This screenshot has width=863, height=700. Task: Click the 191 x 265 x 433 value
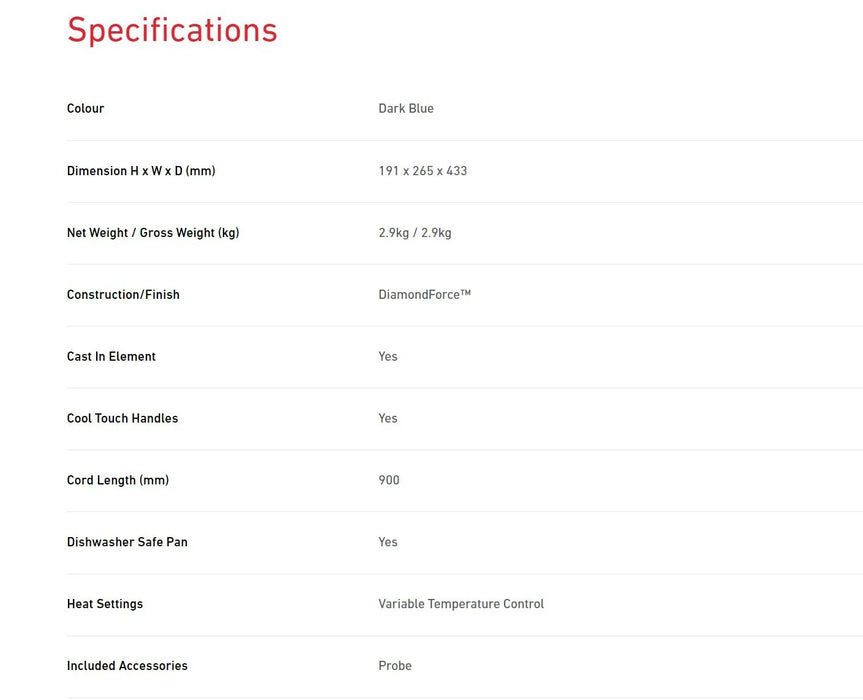pyautogui.click(x=423, y=171)
